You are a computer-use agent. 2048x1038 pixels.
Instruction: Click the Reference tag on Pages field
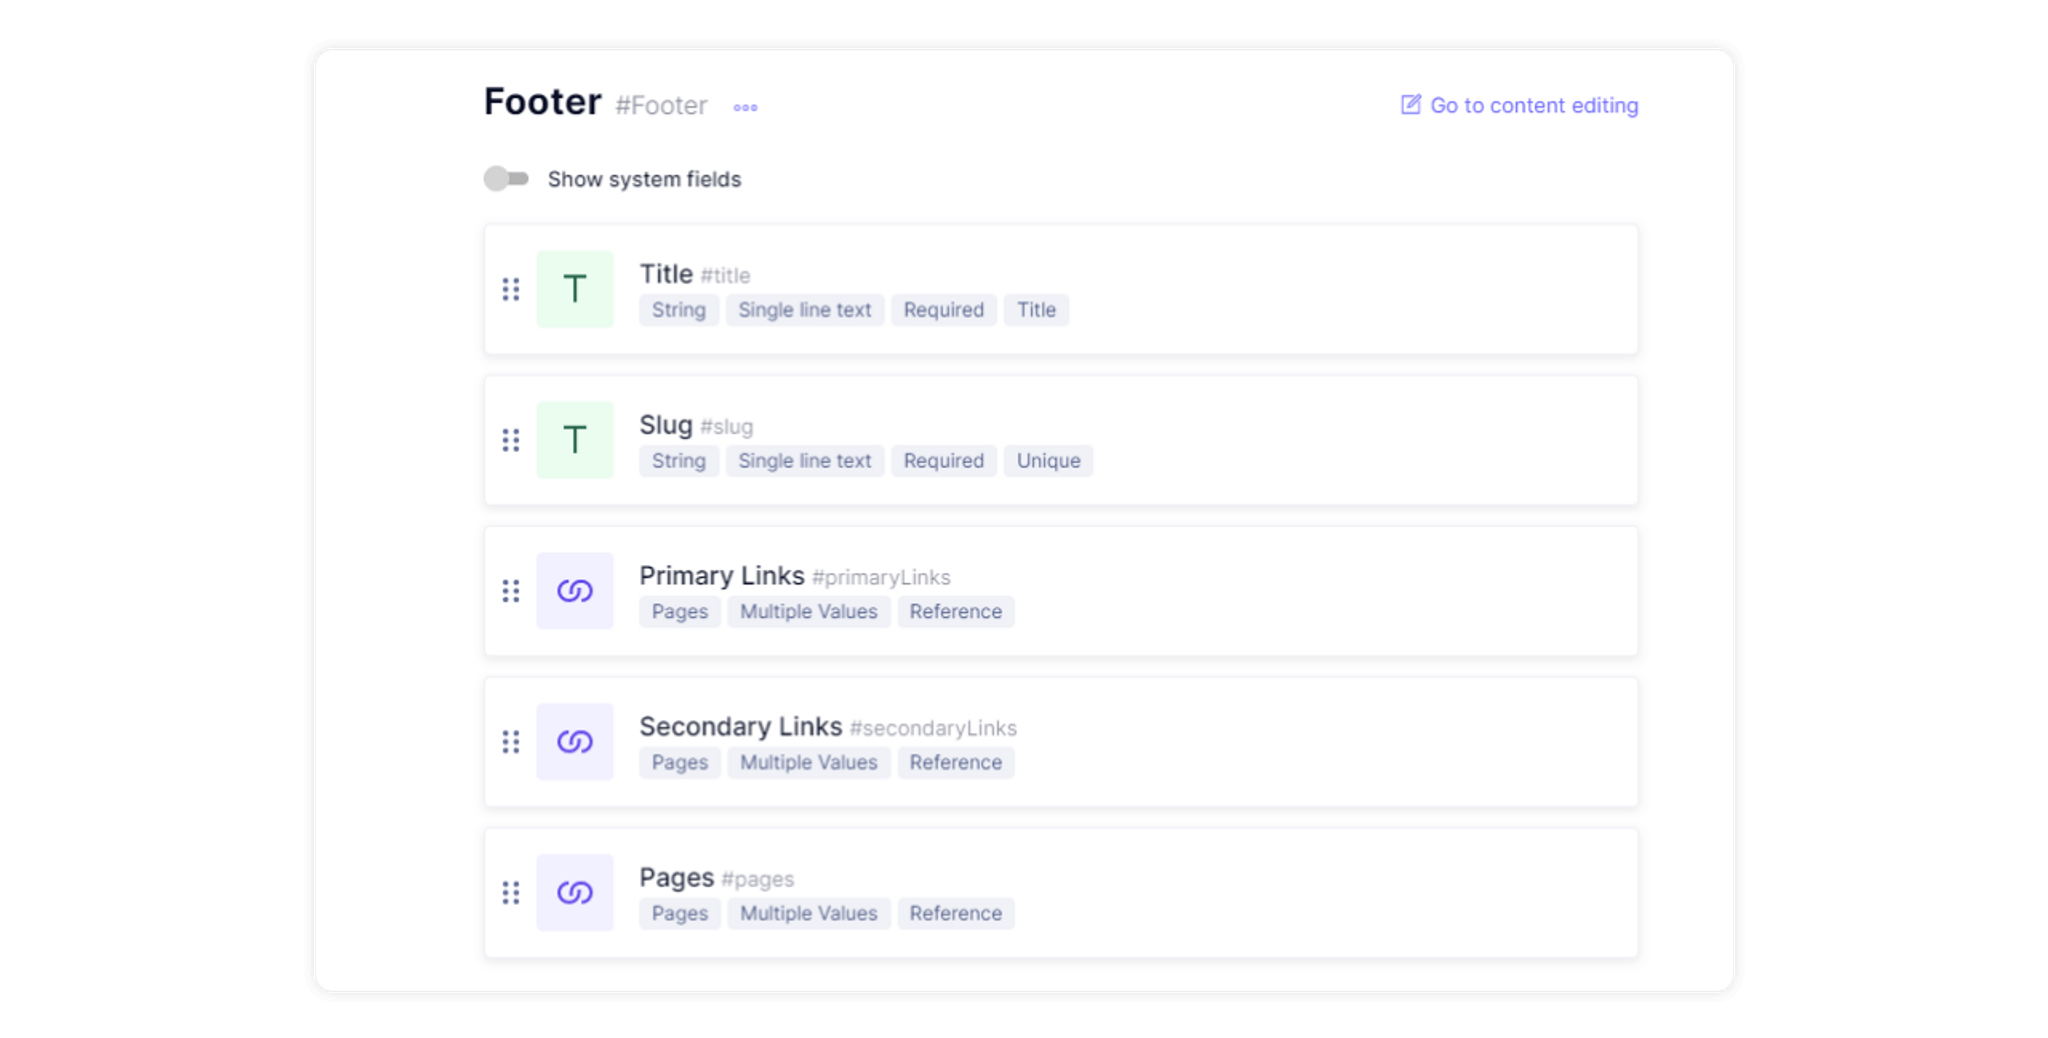[955, 914]
